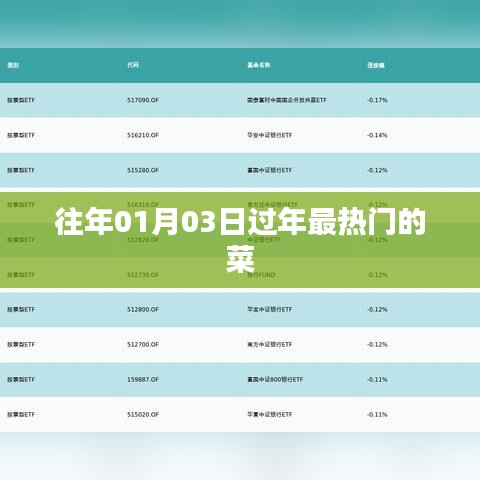Open the 国泰富时中国国企开放共赢ETF fund name
Screen dimensions: 480x480
(x=287, y=100)
